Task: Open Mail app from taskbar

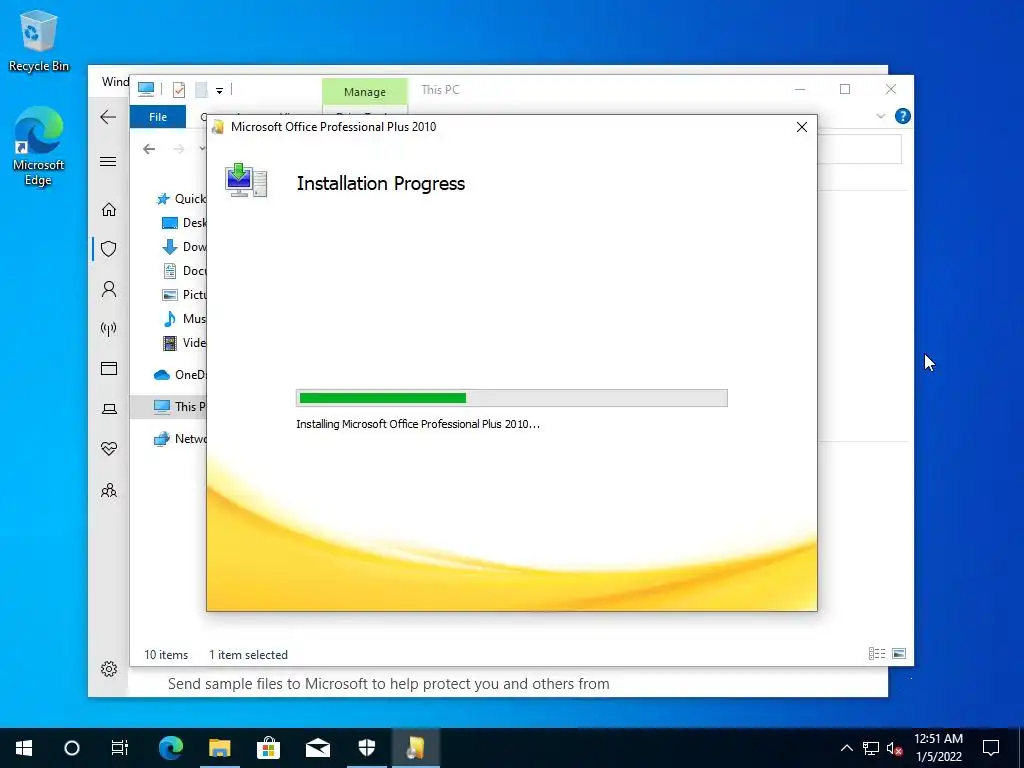Action: (x=317, y=748)
